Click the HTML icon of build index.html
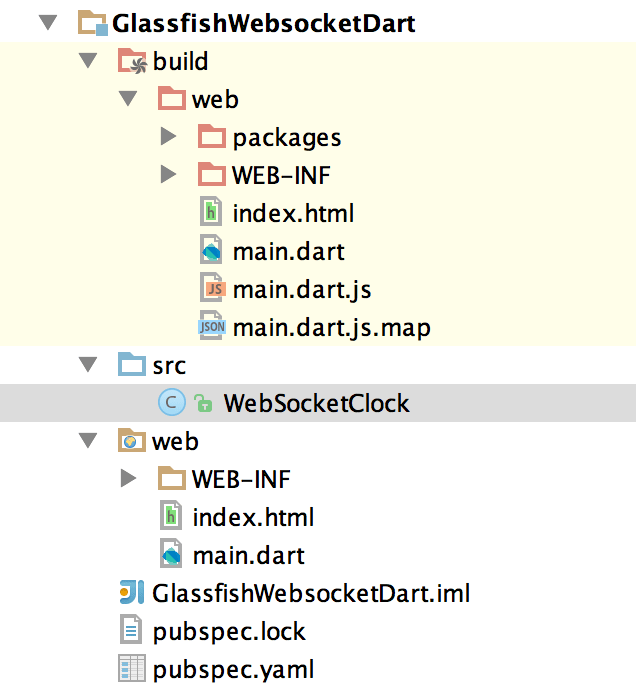The width and height of the screenshot is (636, 692). (212, 213)
